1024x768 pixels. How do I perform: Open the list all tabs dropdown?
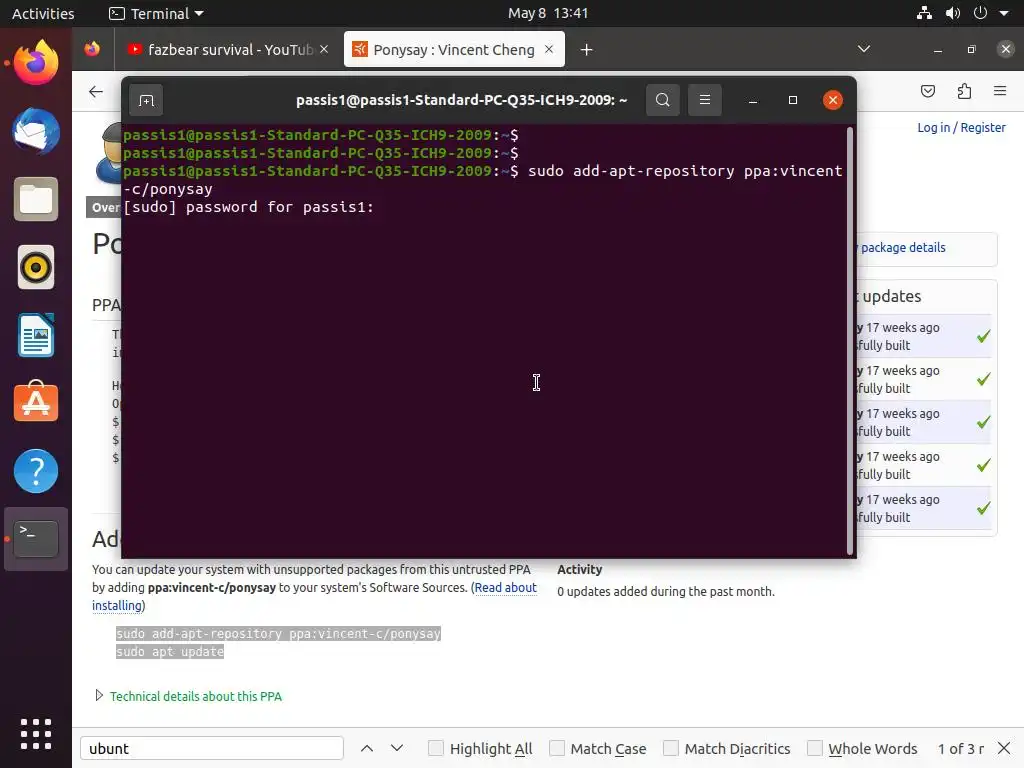click(863, 49)
